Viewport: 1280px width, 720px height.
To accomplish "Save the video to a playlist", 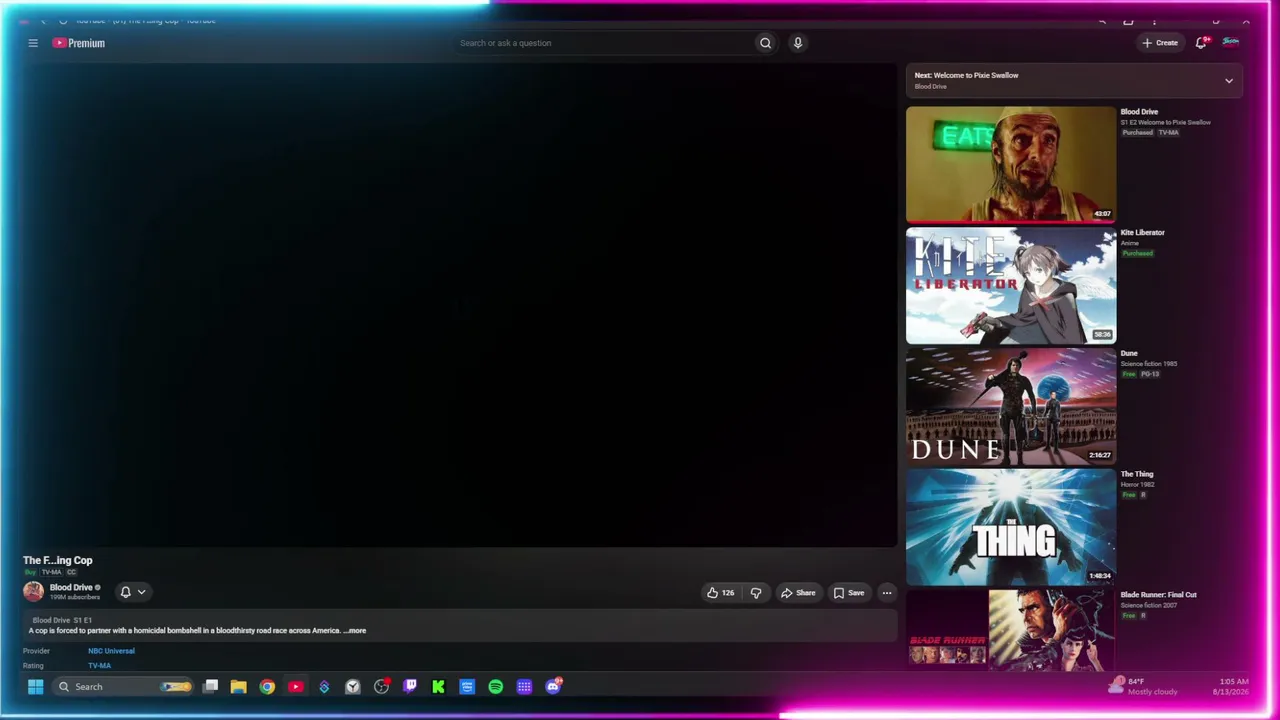I will [x=849, y=593].
